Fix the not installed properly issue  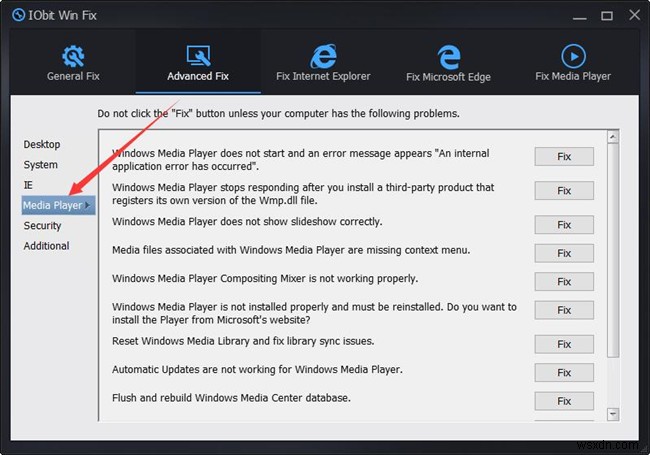(564, 310)
